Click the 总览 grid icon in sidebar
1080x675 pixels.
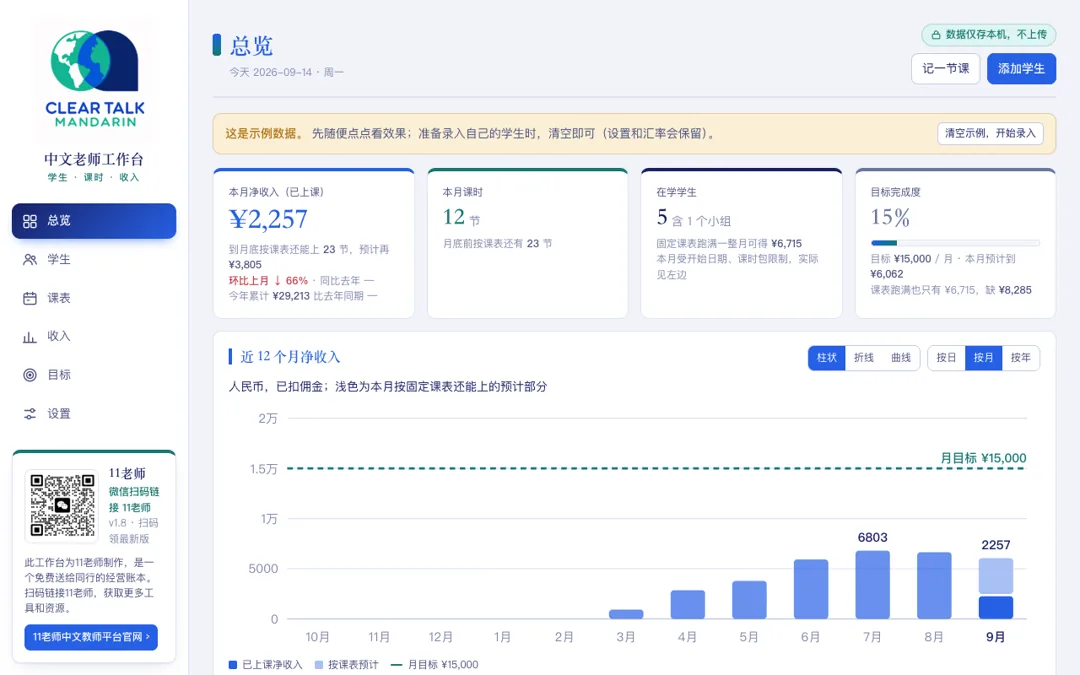click(30, 221)
